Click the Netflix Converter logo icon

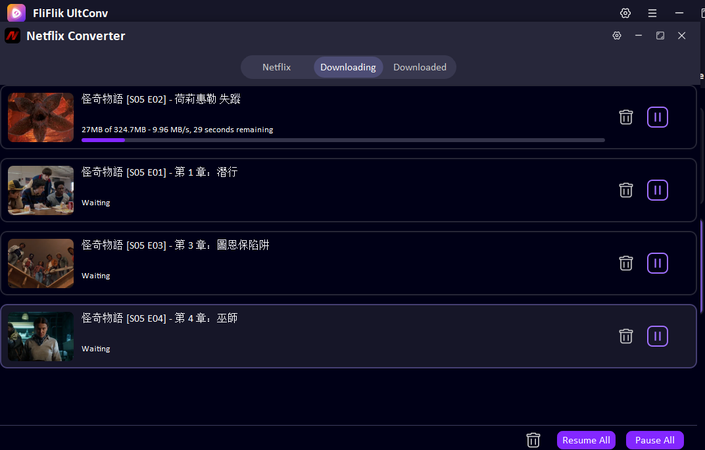[x=13, y=36]
